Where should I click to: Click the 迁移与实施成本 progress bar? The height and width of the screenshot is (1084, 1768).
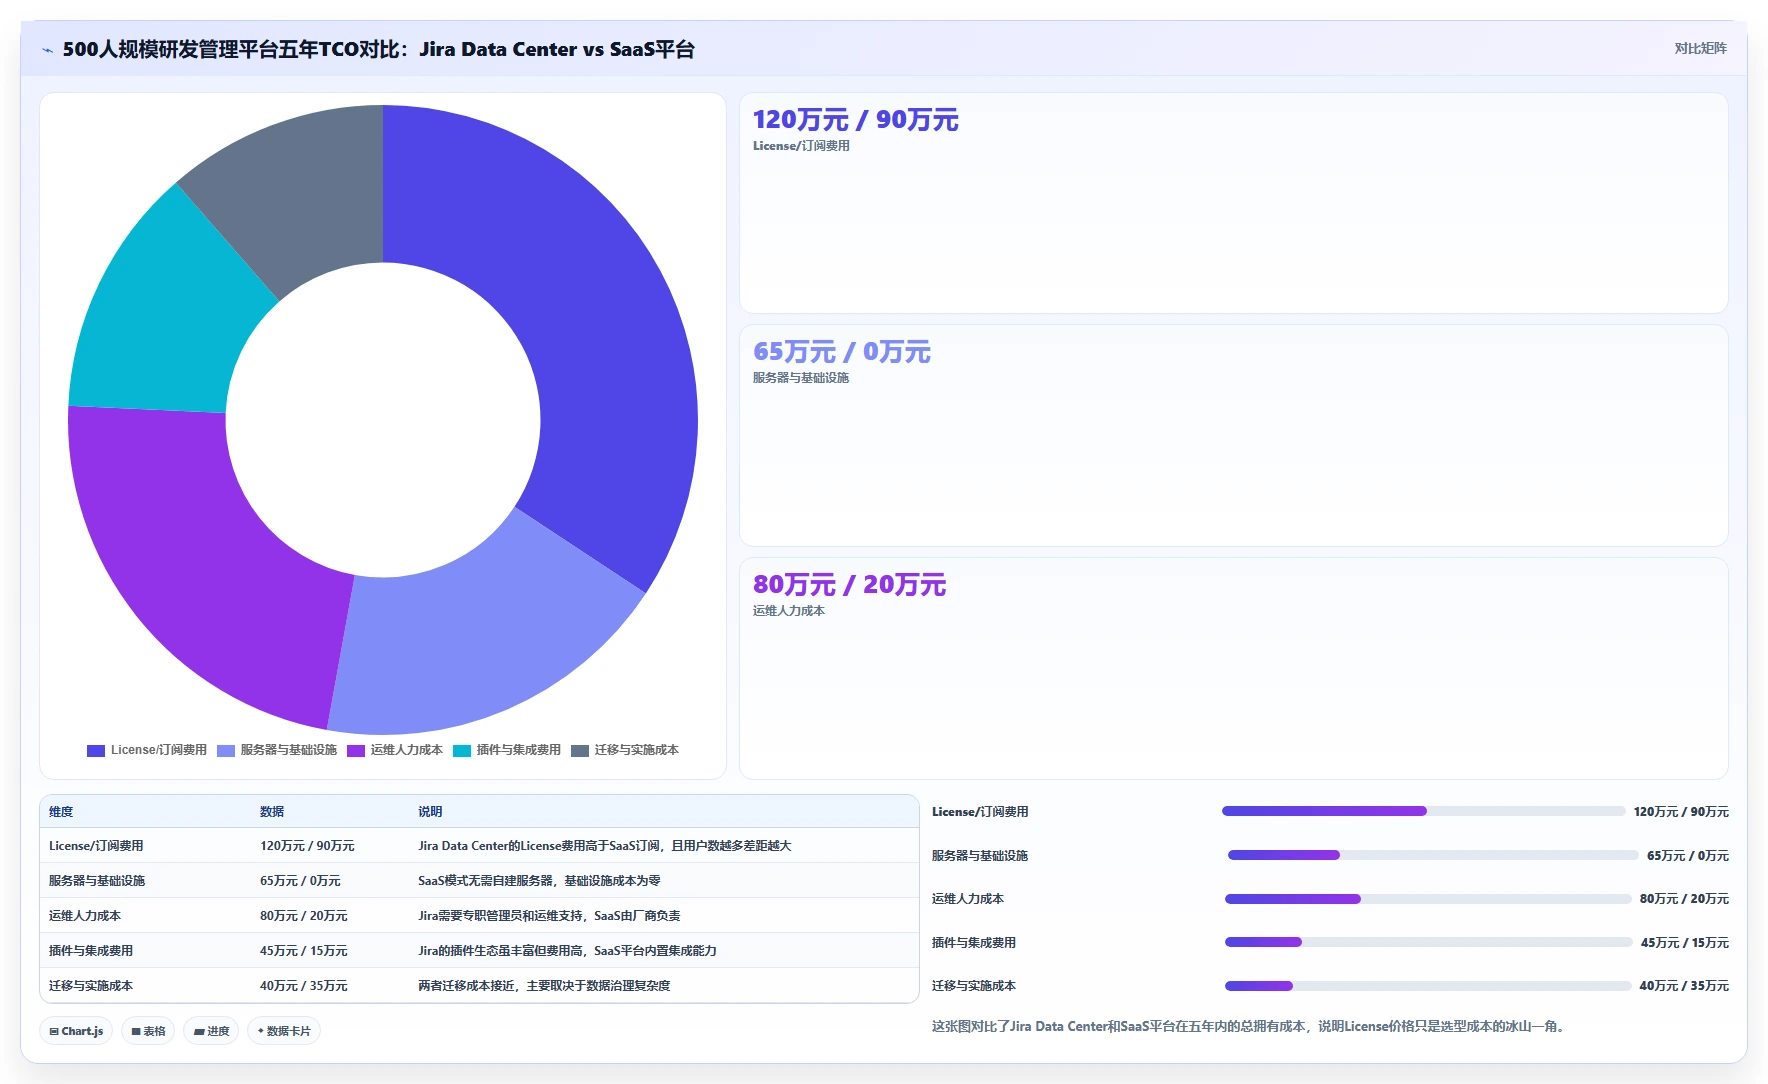coord(1428,986)
